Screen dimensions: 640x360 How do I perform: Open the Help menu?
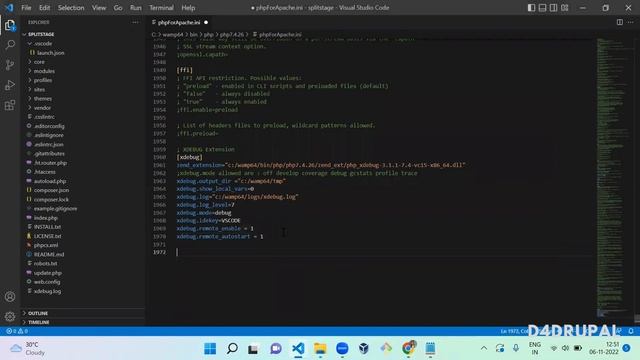coord(188,8)
